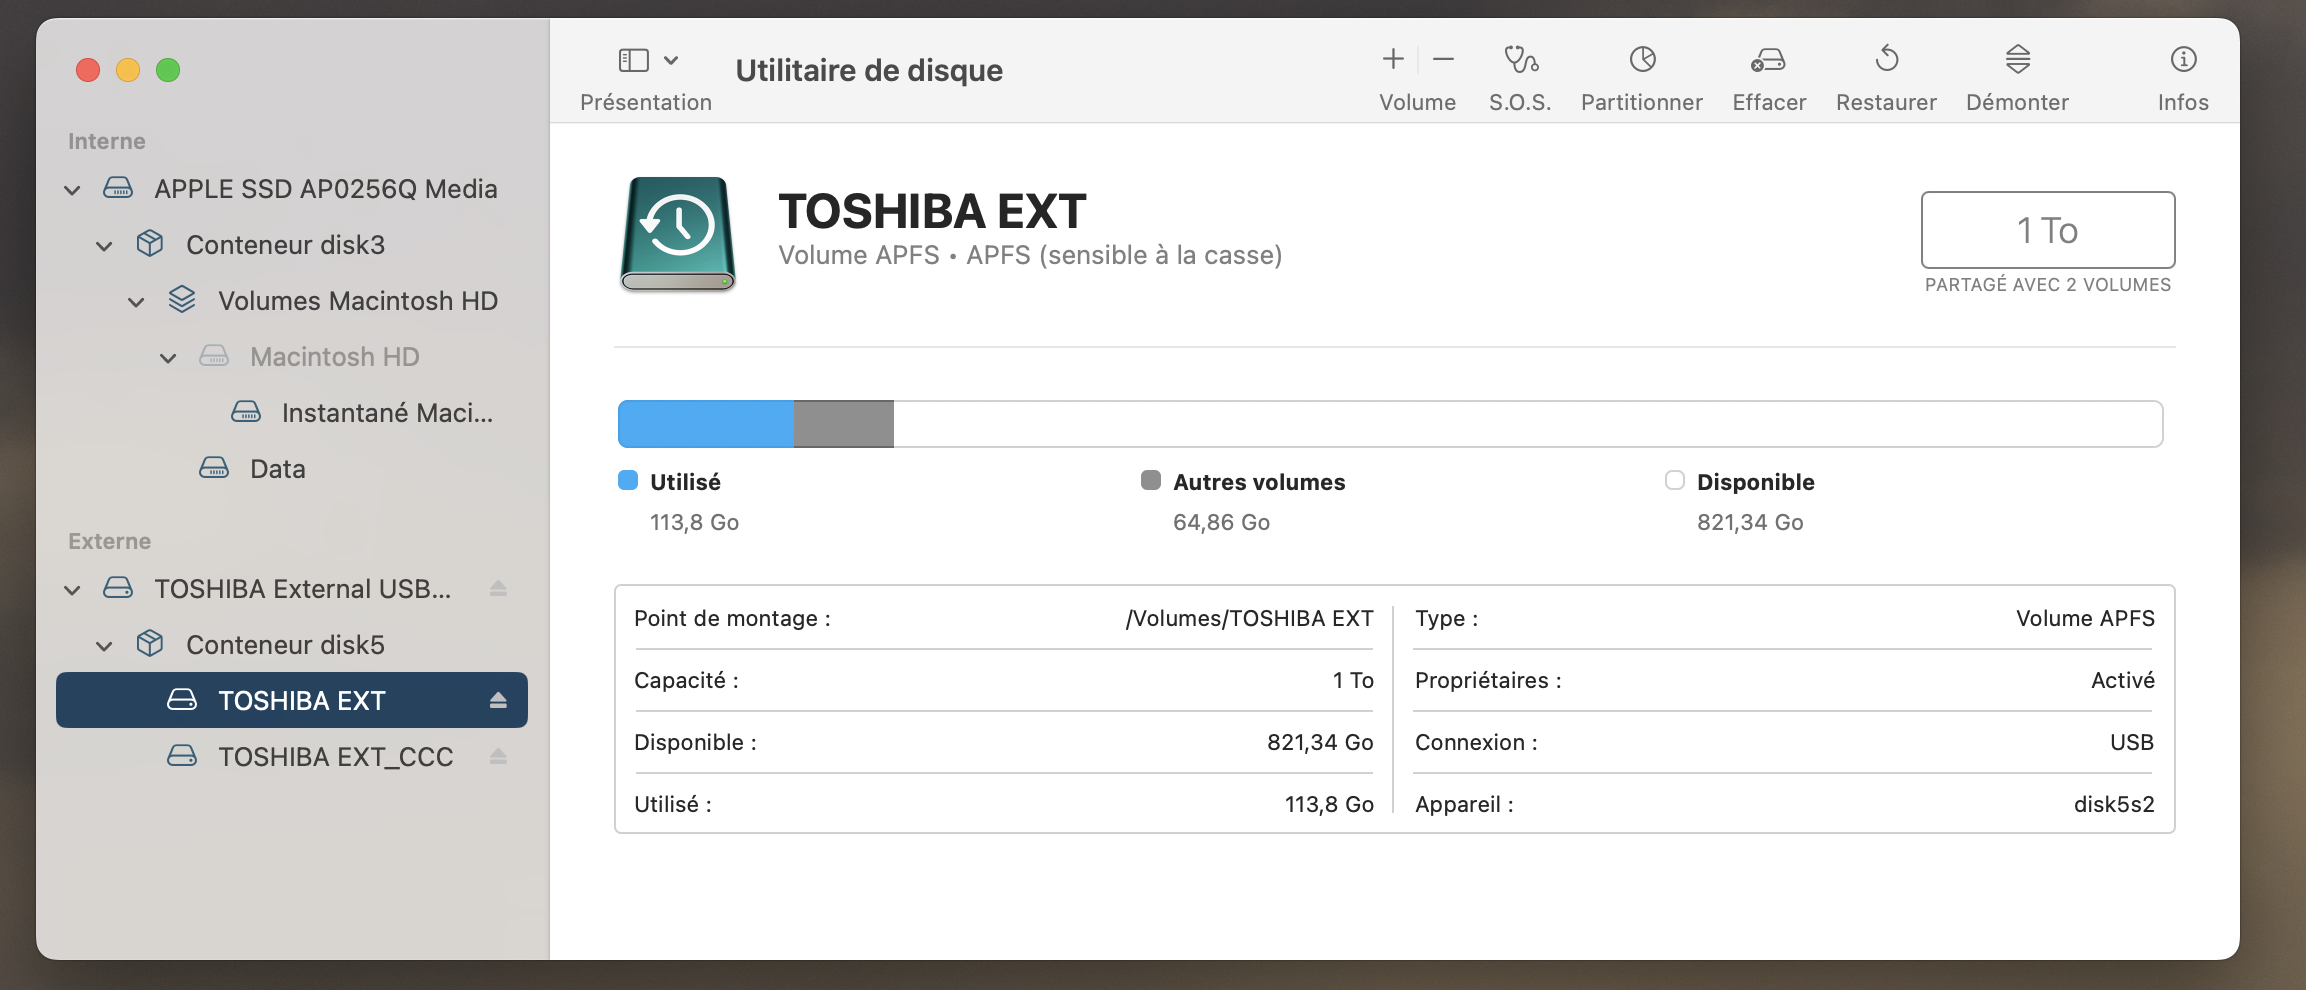Click the disk5s2 device value

(x=2114, y=805)
